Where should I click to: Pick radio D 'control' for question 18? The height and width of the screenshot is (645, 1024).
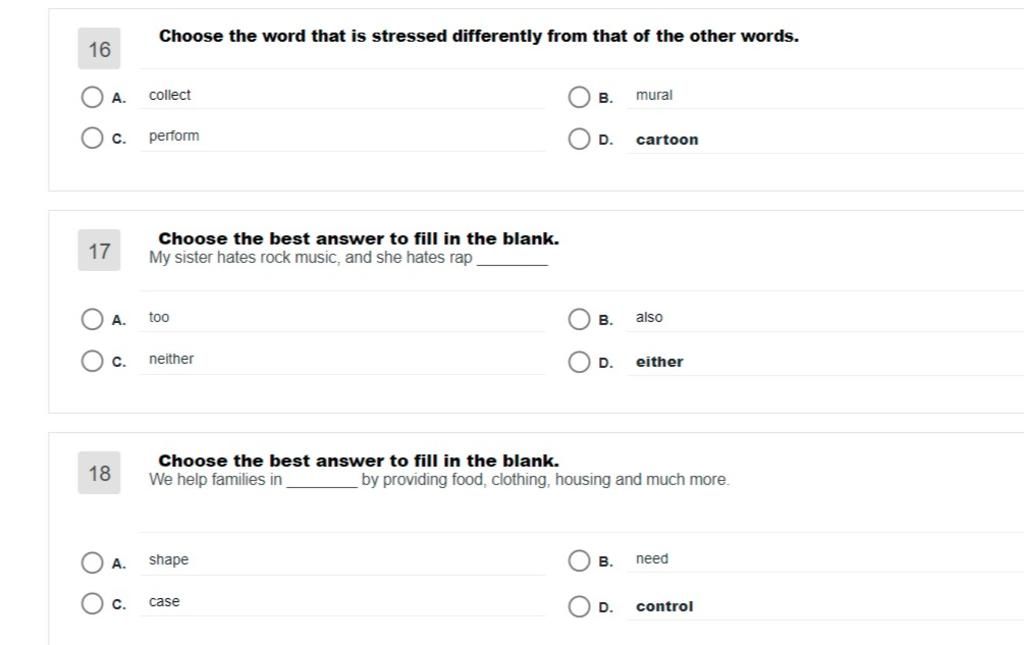click(x=579, y=606)
